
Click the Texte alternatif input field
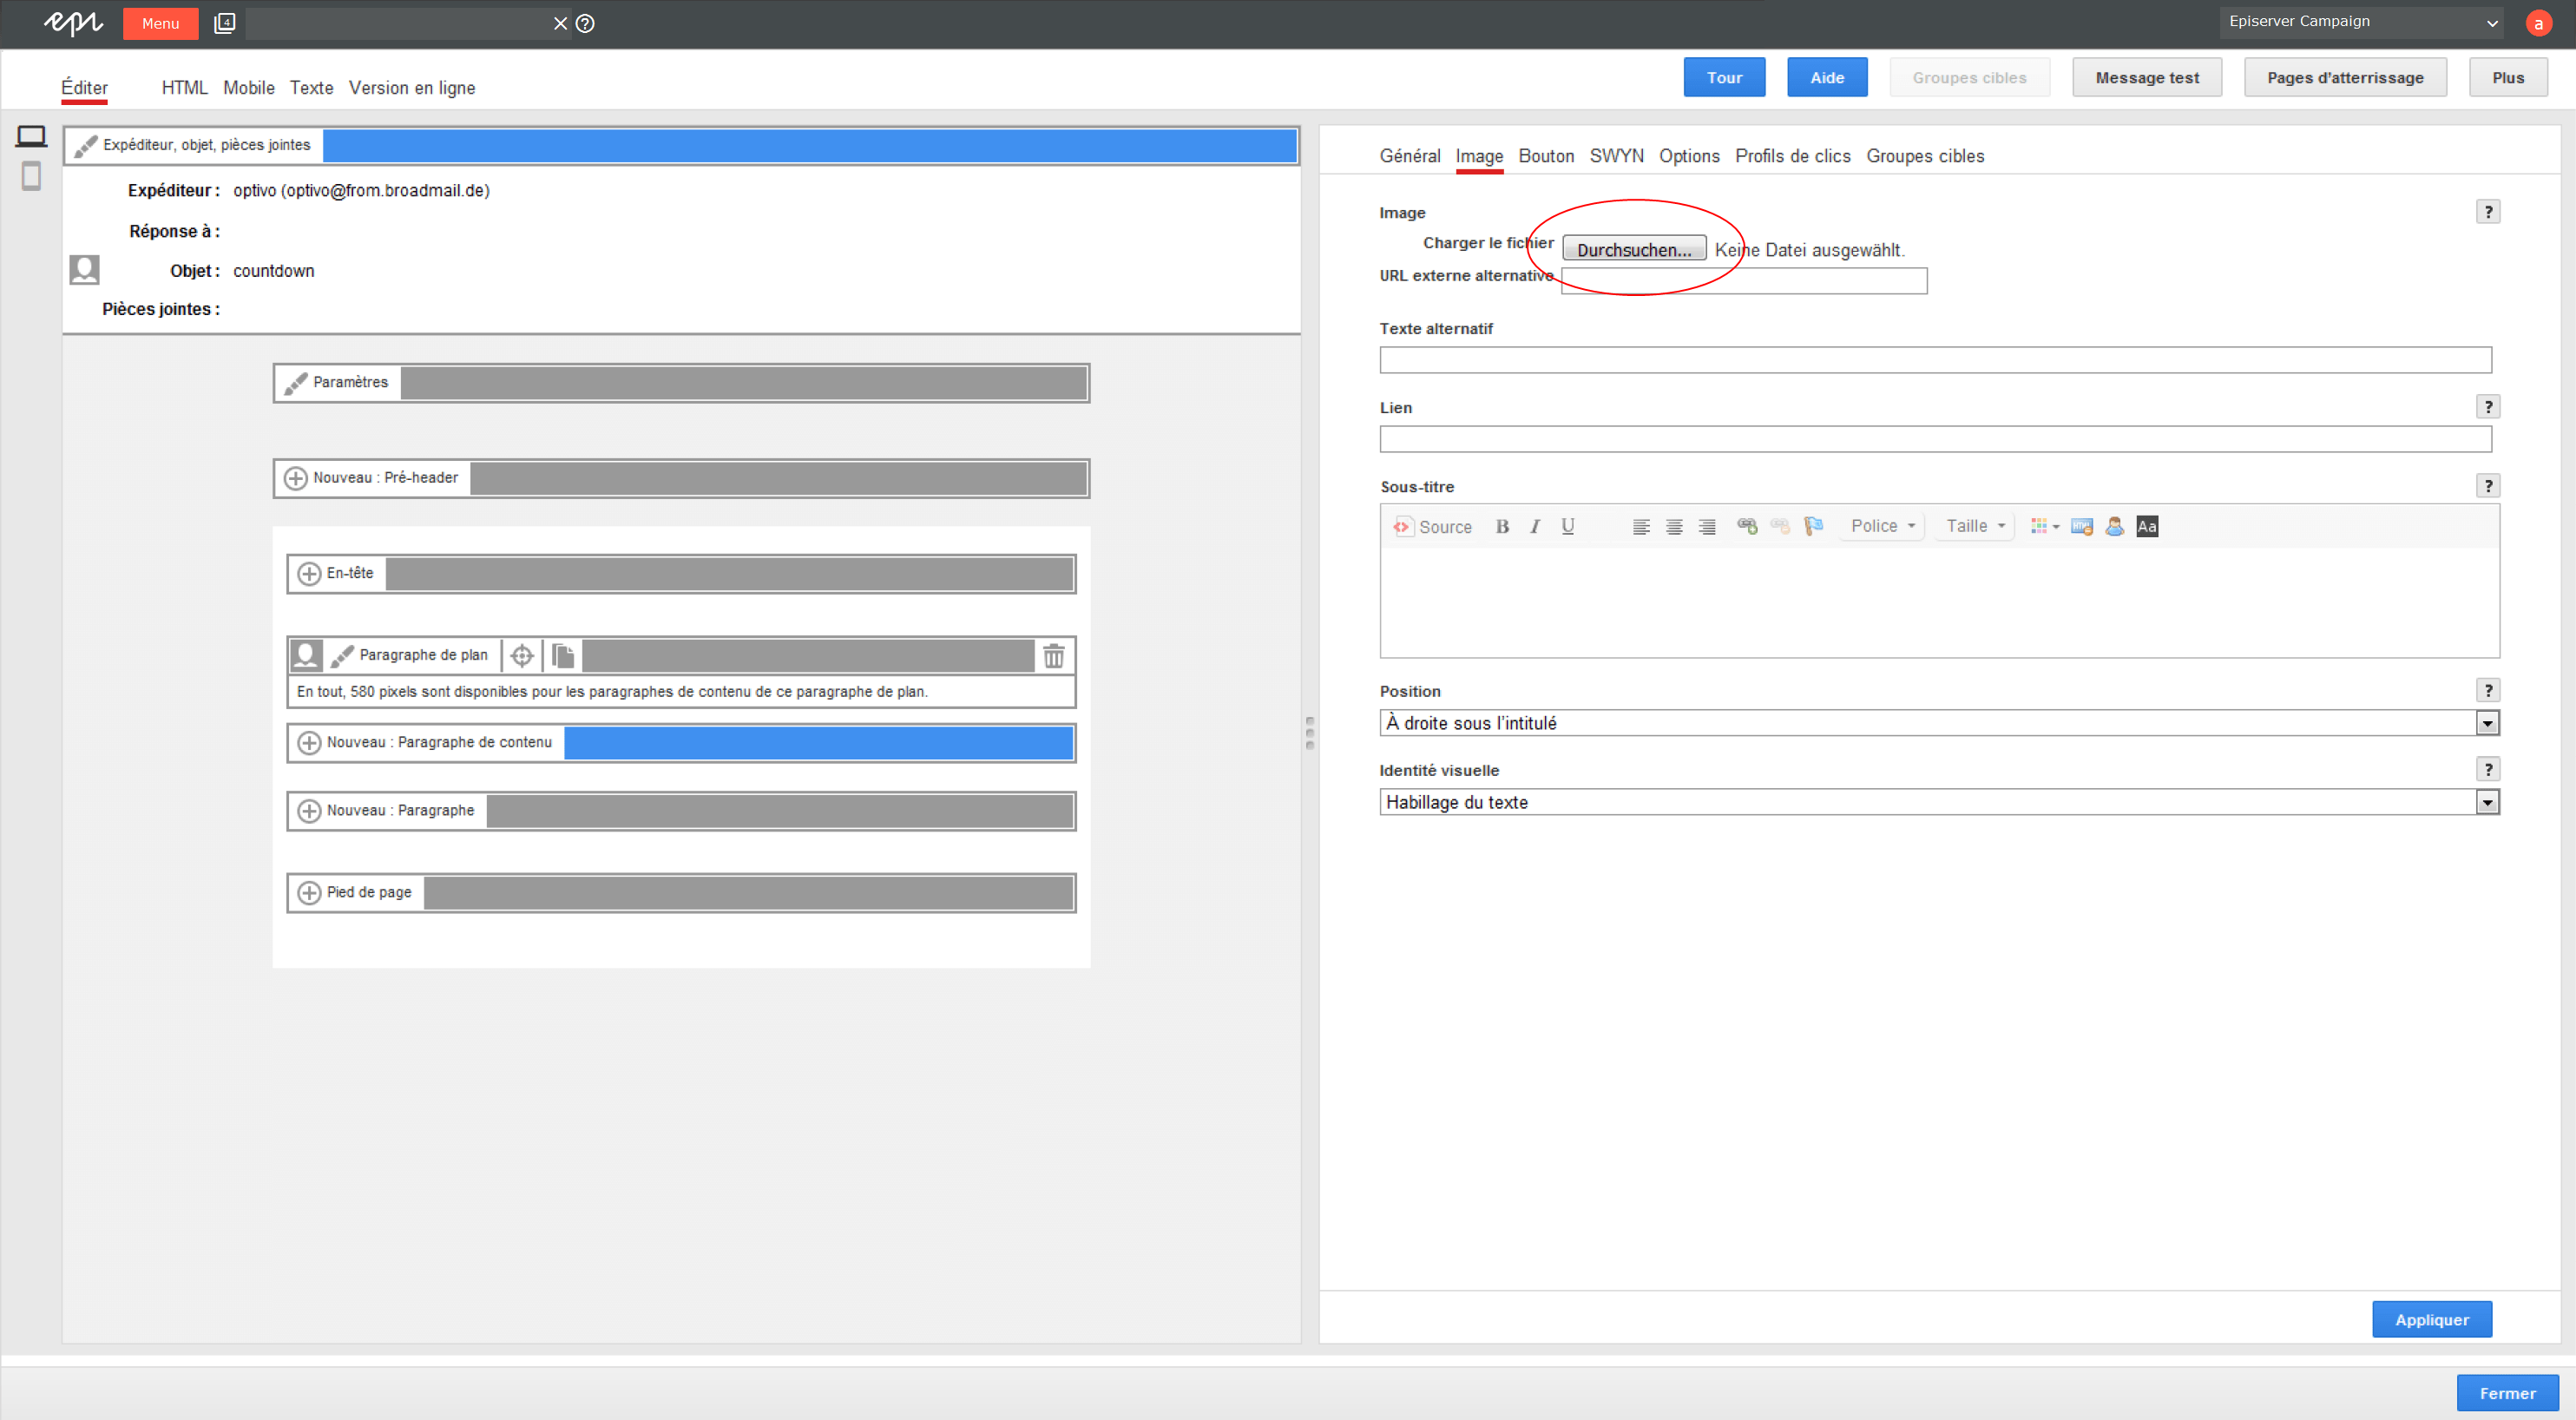(x=1935, y=360)
